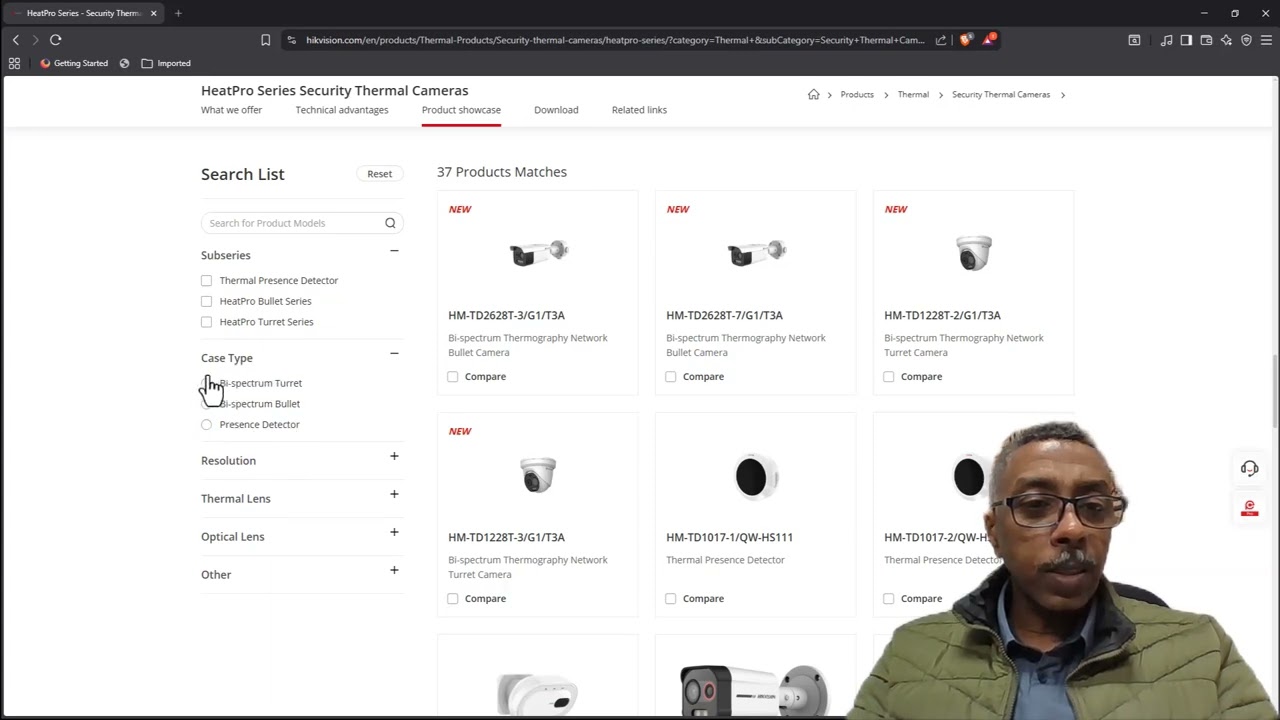
Task: Check the HeatPro Bullet Series box
Action: click(x=206, y=301)
